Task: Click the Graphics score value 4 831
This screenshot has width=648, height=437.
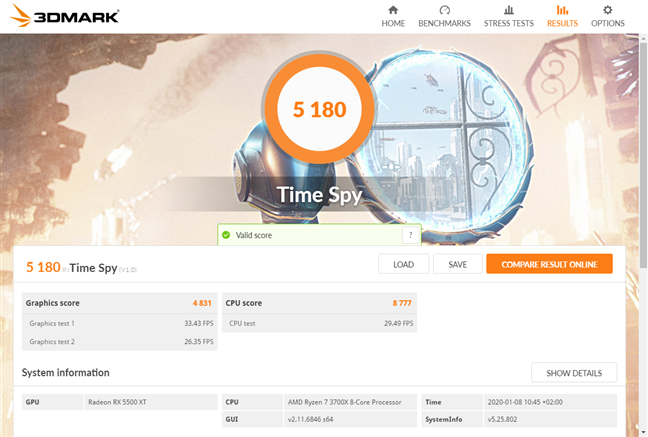Action: point(202,303)
